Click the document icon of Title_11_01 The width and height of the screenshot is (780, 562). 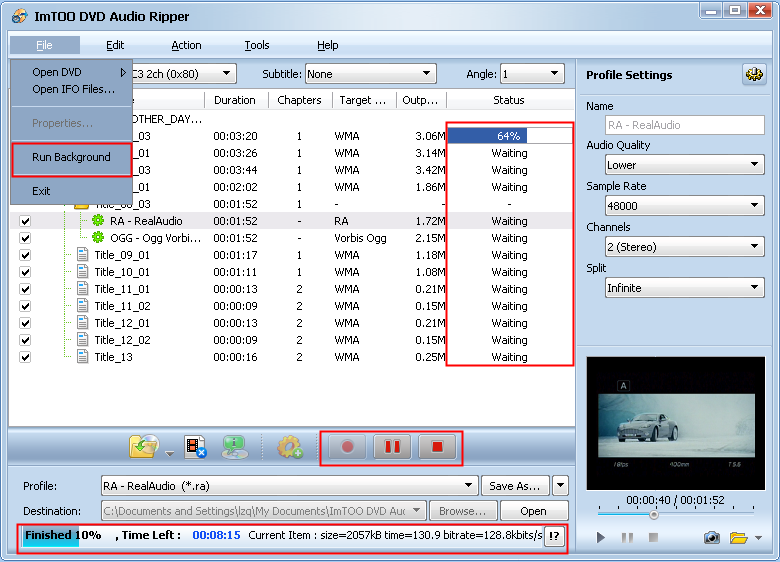83,288
